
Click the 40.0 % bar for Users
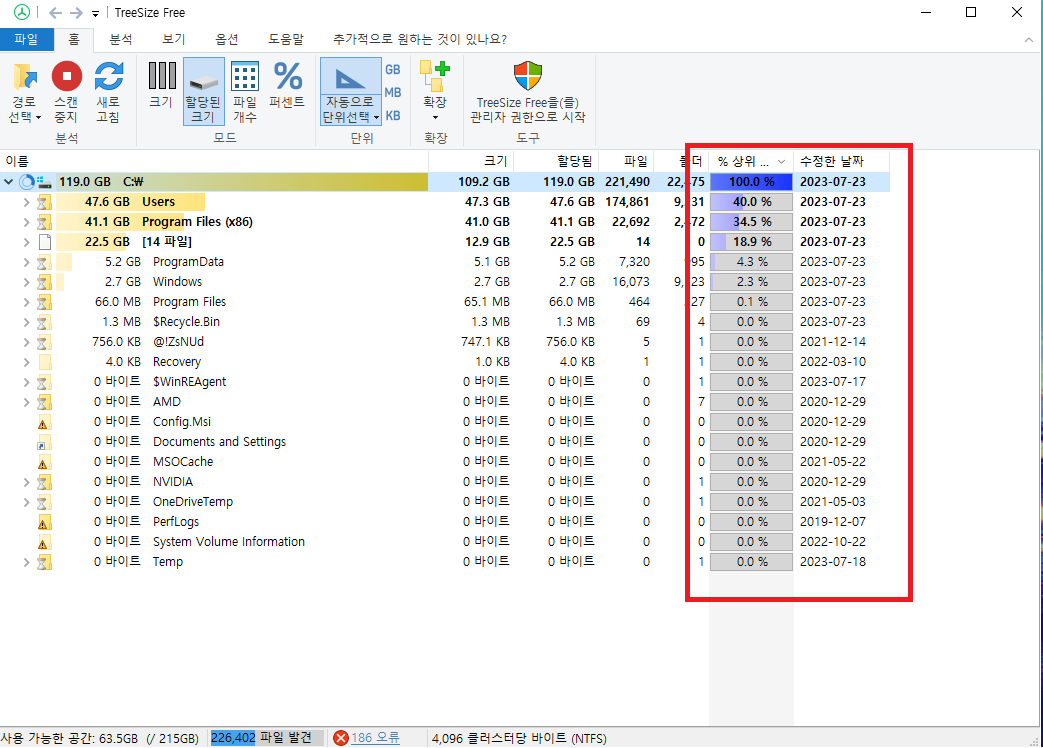click(751, 202)
